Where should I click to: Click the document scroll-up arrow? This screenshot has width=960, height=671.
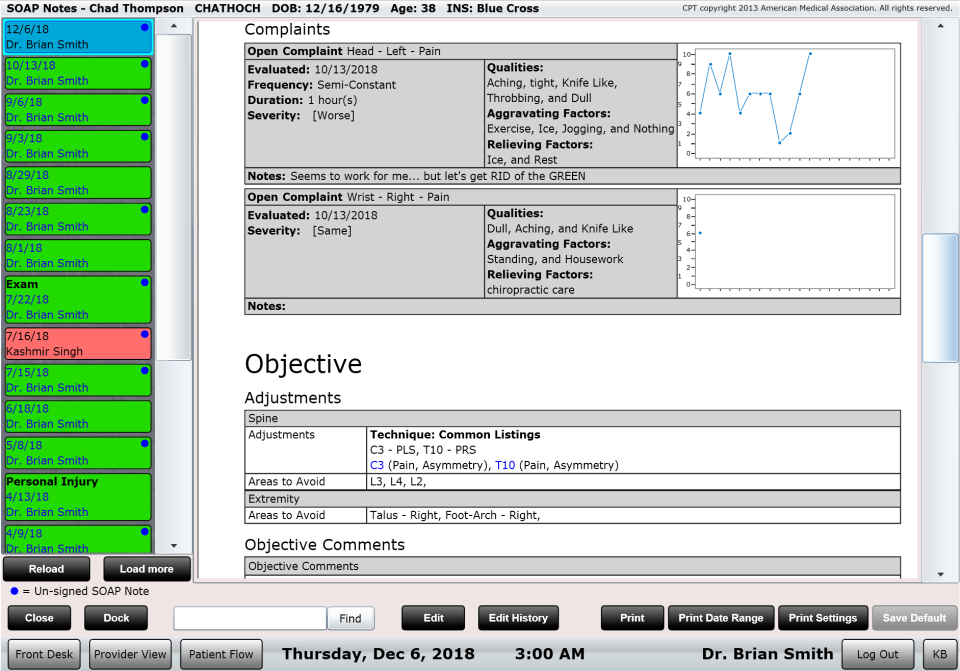pyautogui.click(x=940, y=26)
